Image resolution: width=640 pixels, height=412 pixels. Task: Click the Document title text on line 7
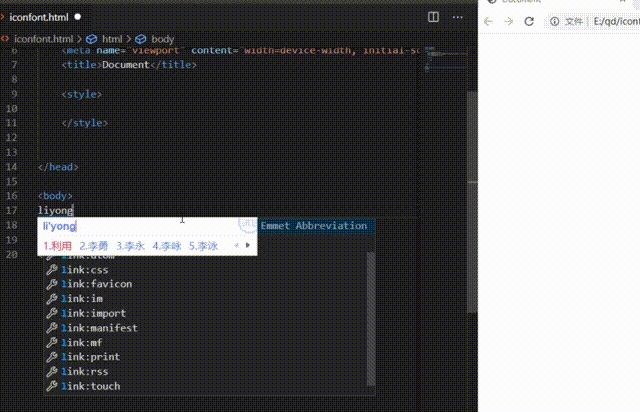pos(126,65)
